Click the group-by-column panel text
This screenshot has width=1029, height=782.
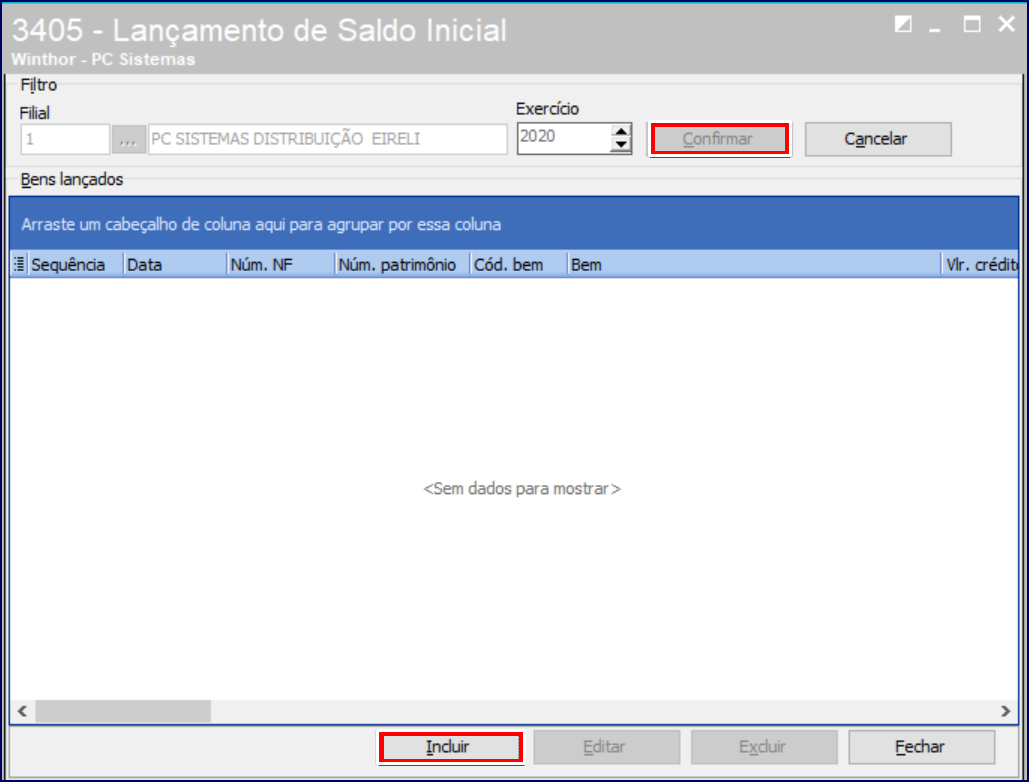coord(261,224)
